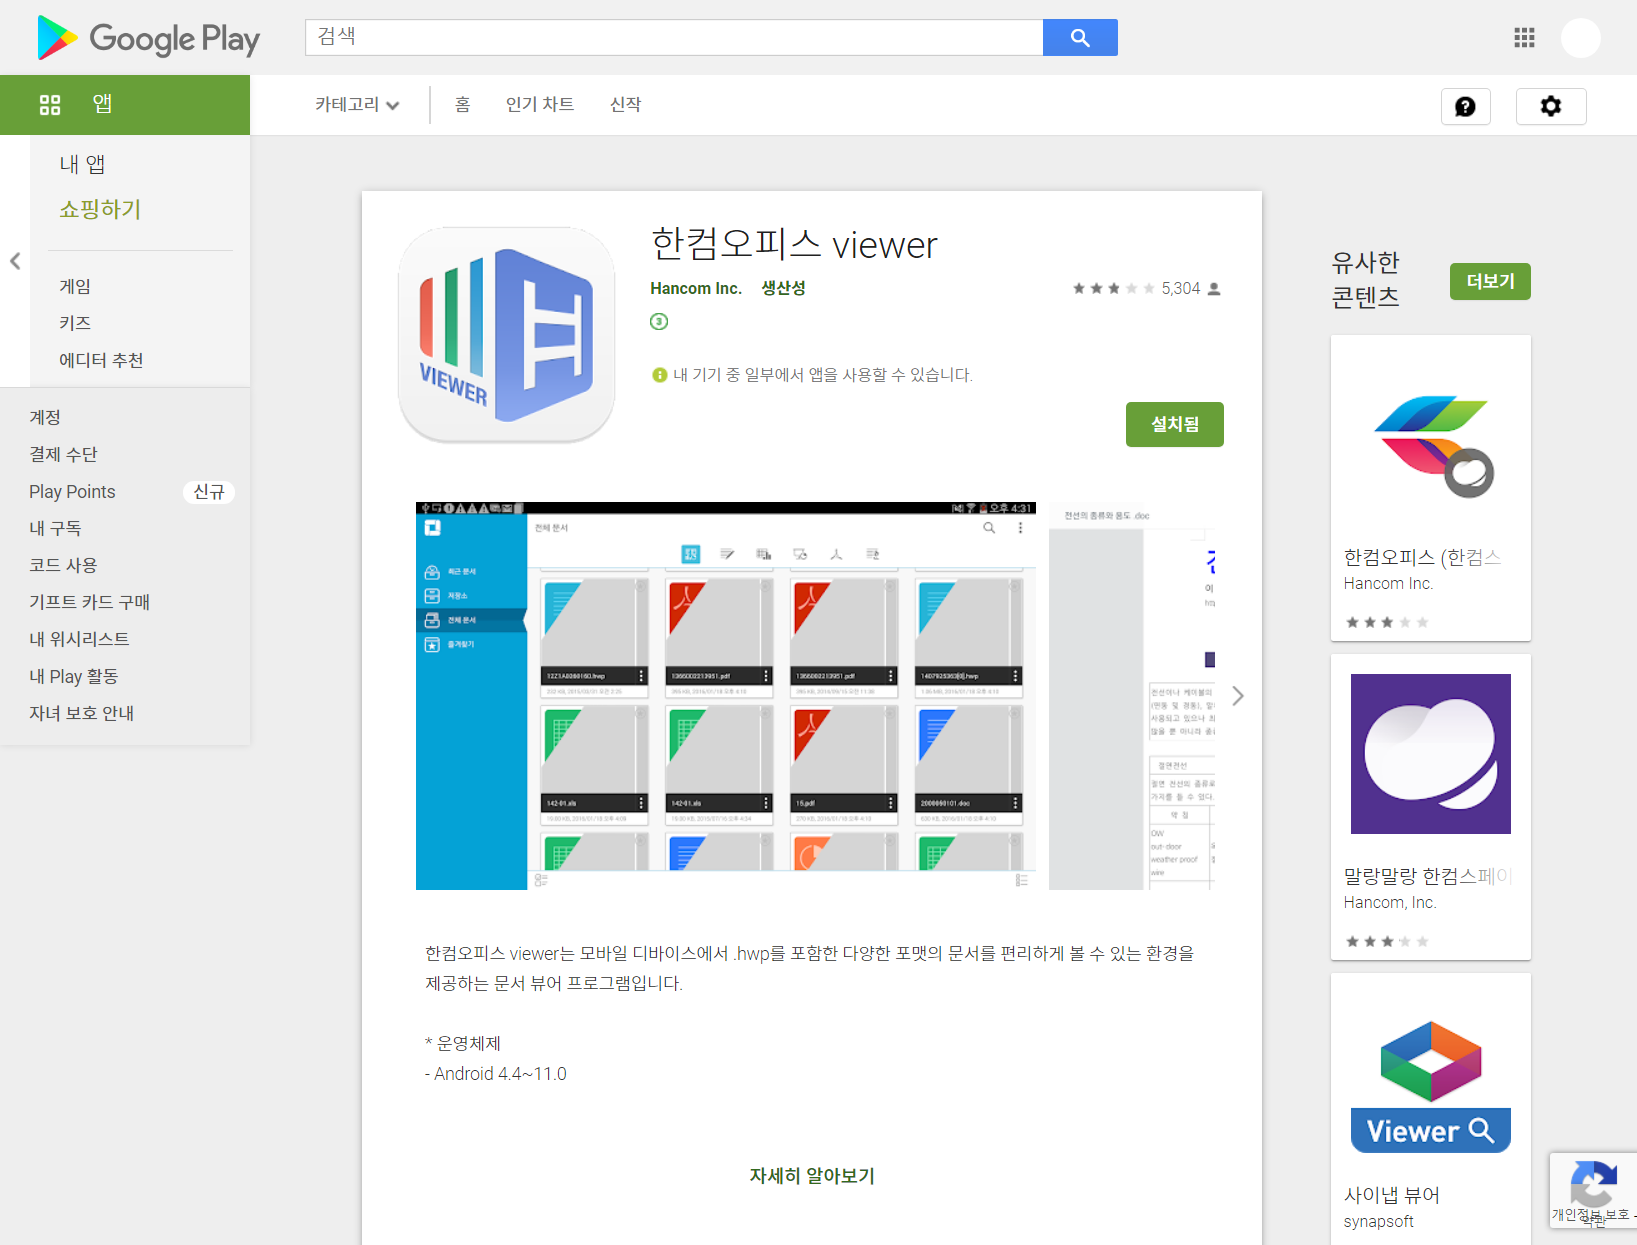Viewport: 1637px width, 1245px height.
Task: Select 내 앱 in sidebar
Action: [x=82, y=164]
